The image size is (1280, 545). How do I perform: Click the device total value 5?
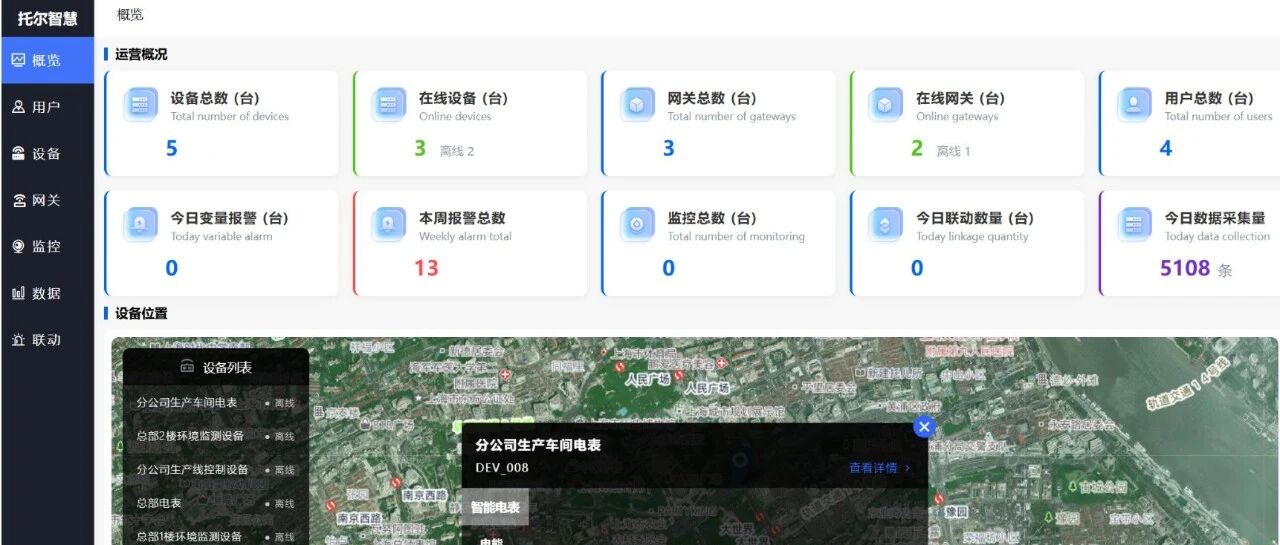pos(172,149)
